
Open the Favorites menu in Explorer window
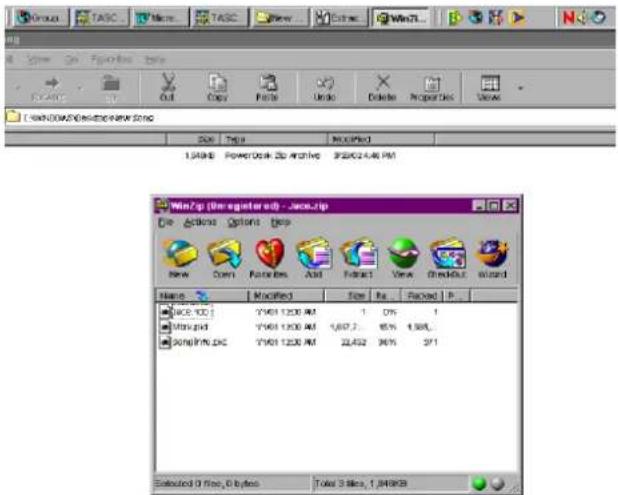pyautogui.click(x=112, y=60)
